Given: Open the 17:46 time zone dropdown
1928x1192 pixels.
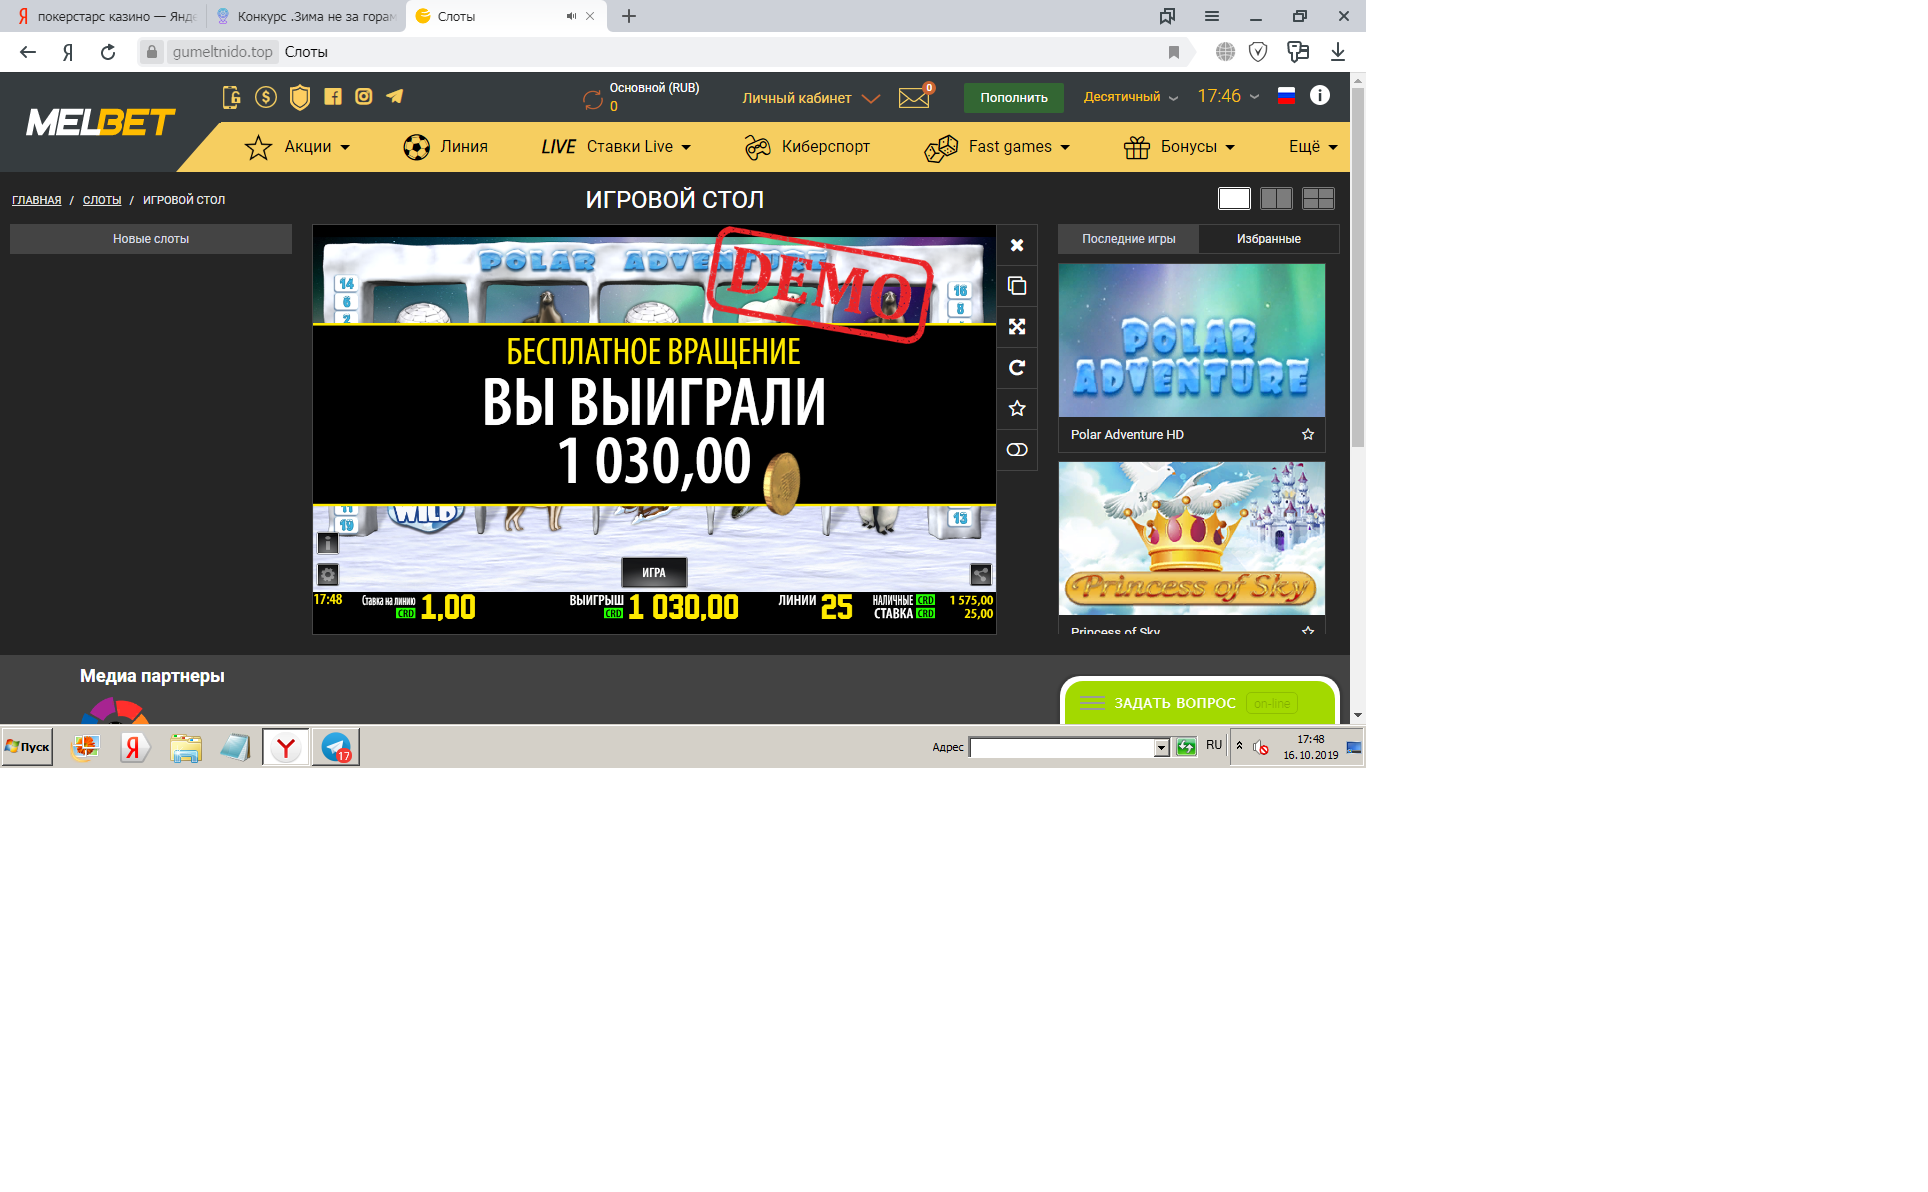Looking at the screenshot, I should [1229, 96].
